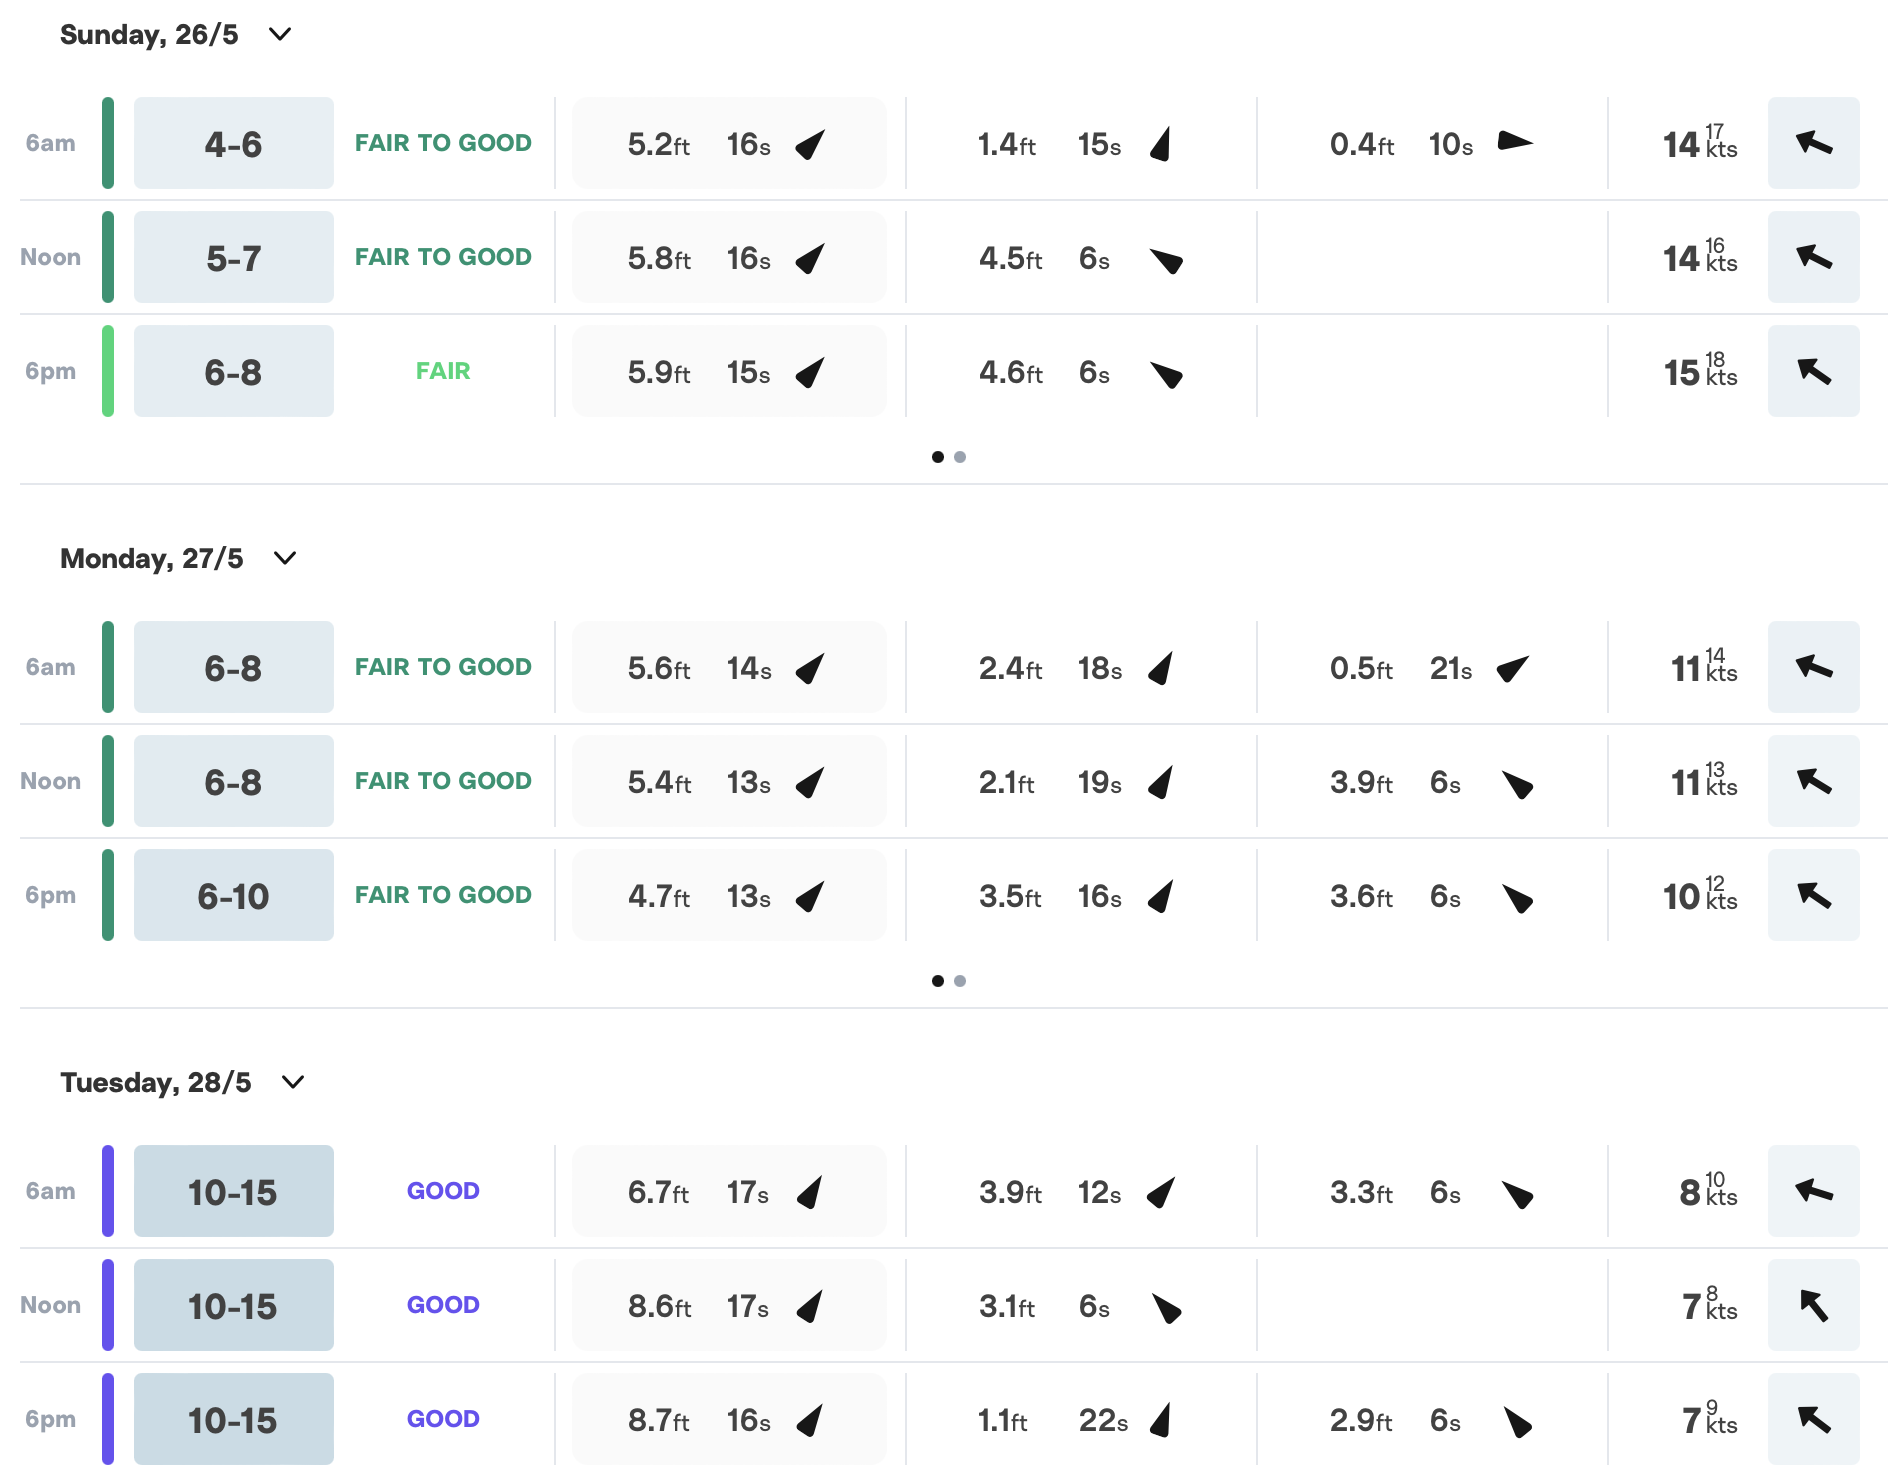The width and height of the screenshot is (1894, 1476).
Task: Click the 10-15 surf height box for Tuesday 6pm
Action: click(x=232, y=1419)
